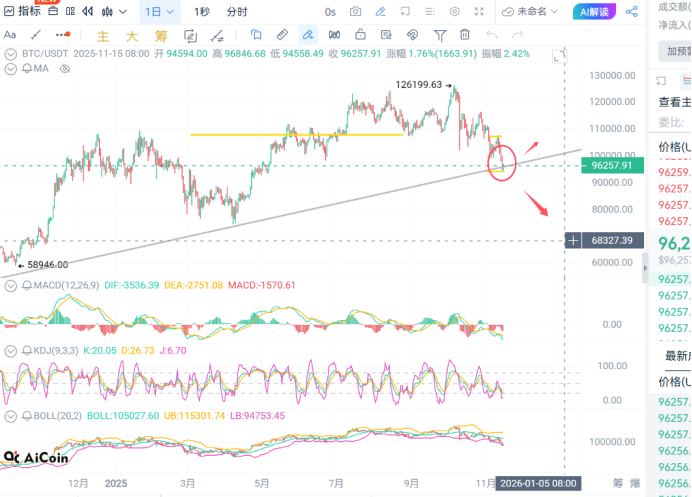Switch to the 分时 time-sharing view
This screenshot has width=692, height=497.
[237, 12]
